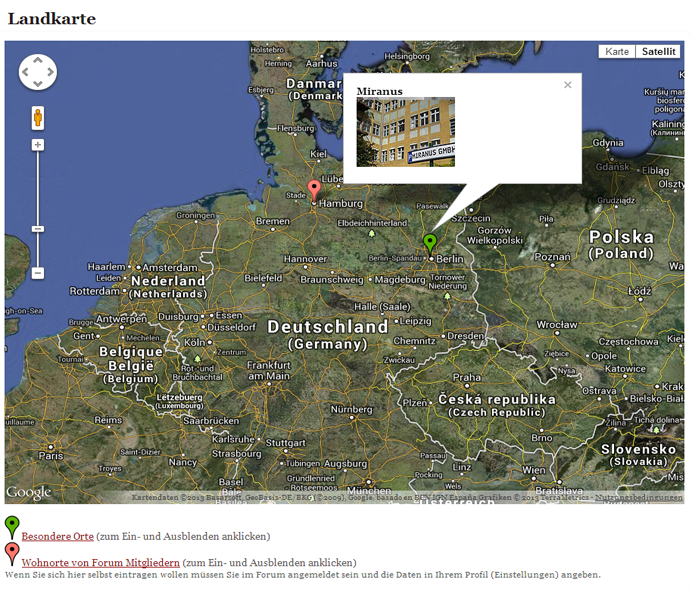The image size is (692, 589).
Task: Pan the map right with the arrow control
Action: point(50,72)
